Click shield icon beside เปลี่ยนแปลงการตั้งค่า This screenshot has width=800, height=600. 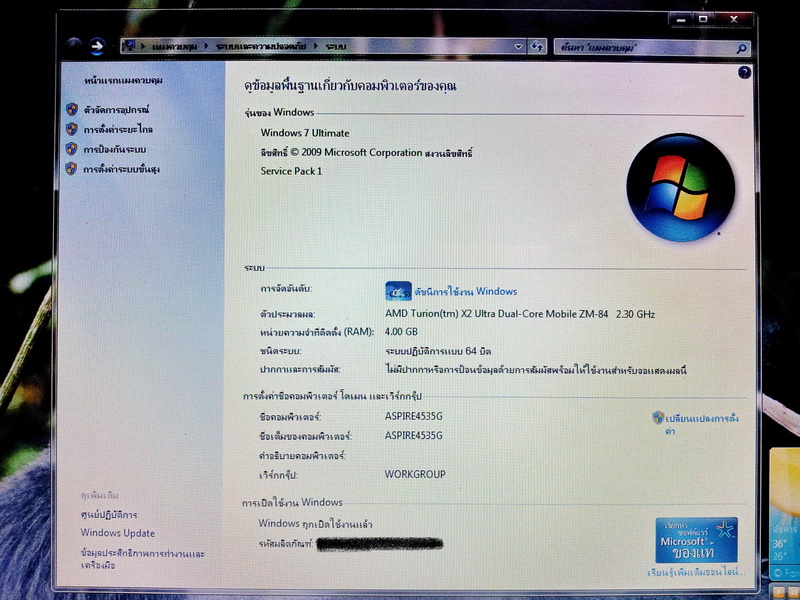(x=658, y=418)
